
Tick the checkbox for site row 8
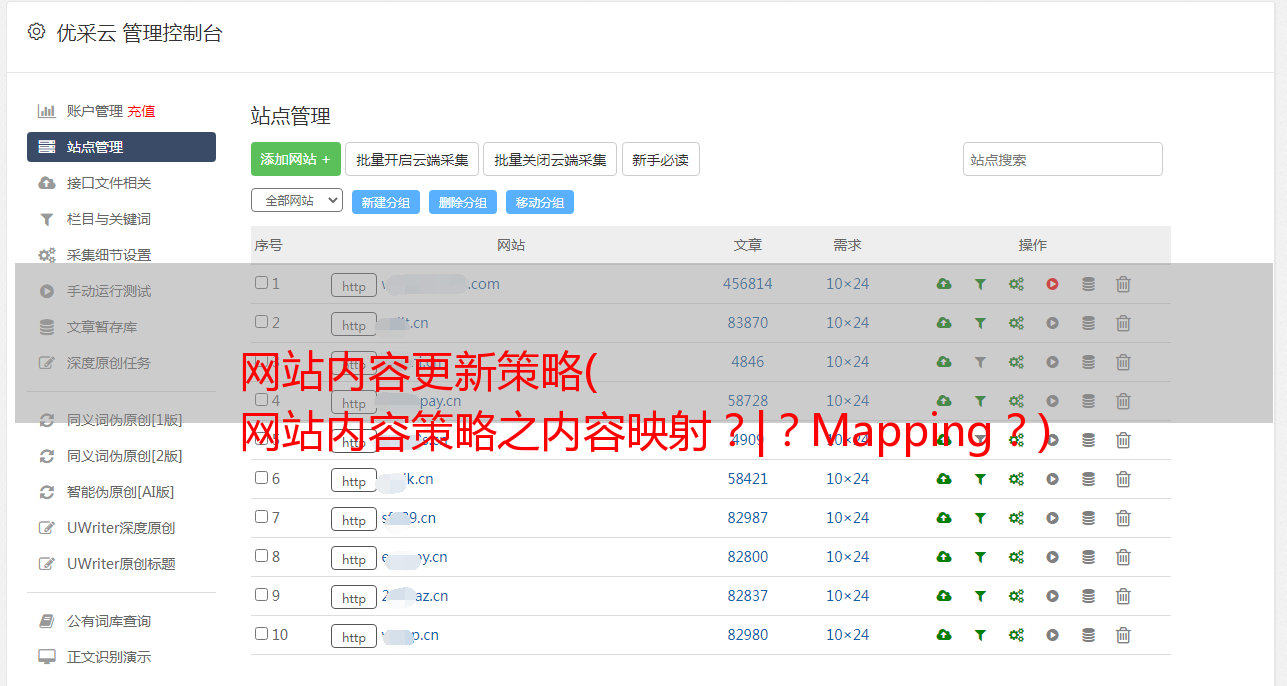pos(261,556)
